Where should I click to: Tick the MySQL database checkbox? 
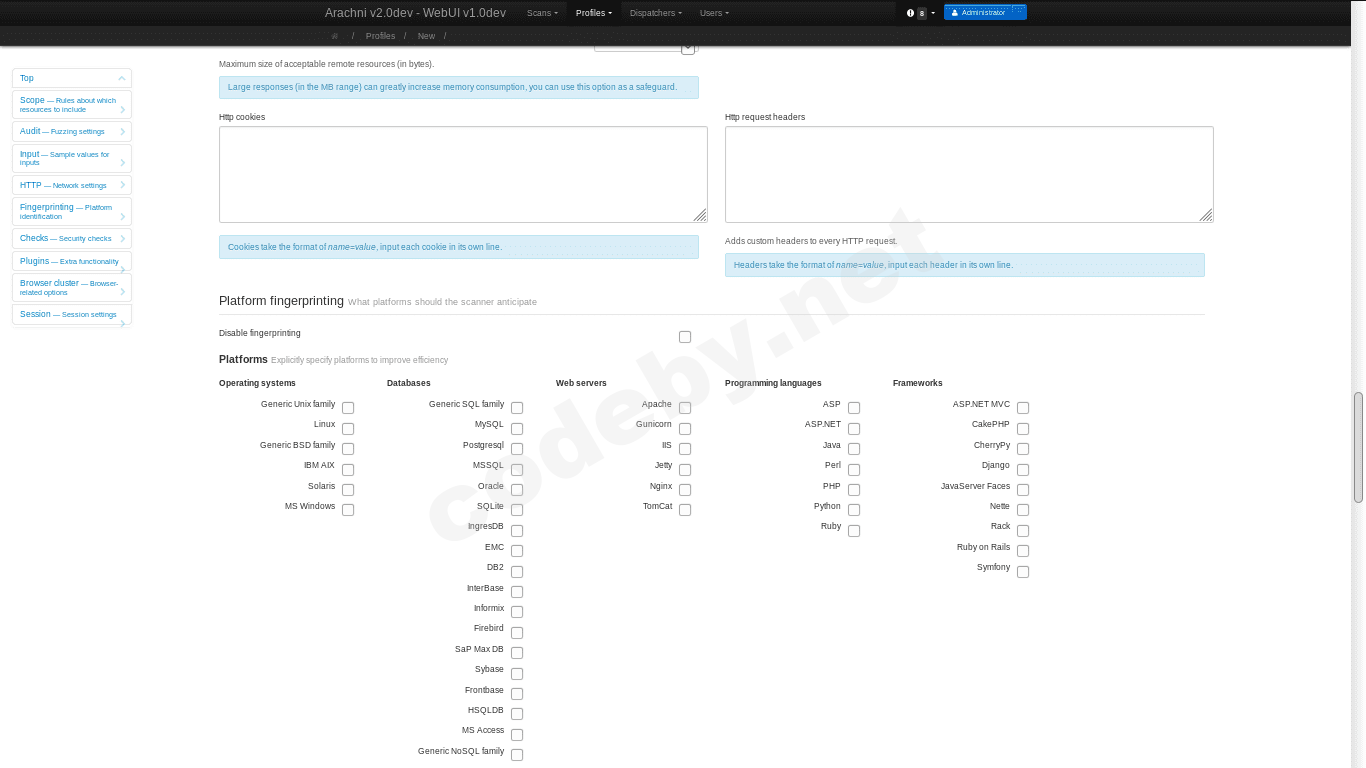pyautogui.click(x=517, y=429)
